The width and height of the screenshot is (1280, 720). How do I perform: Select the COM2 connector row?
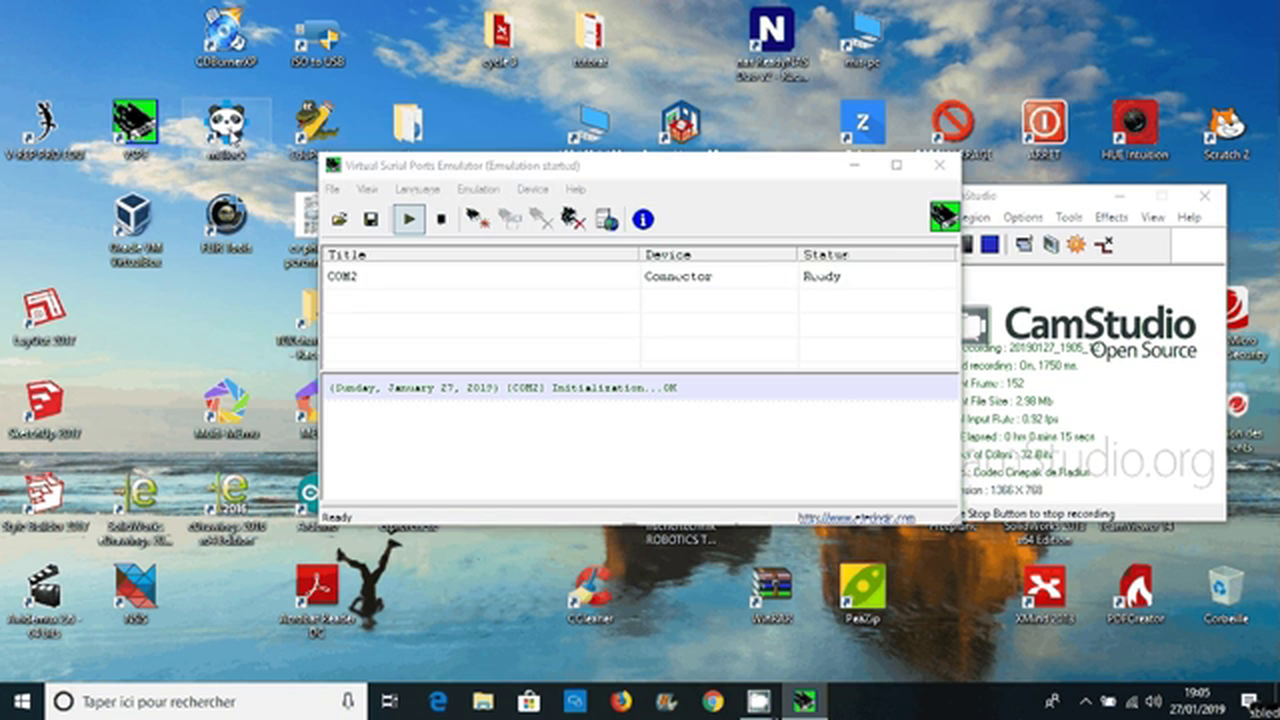[480, 276]
